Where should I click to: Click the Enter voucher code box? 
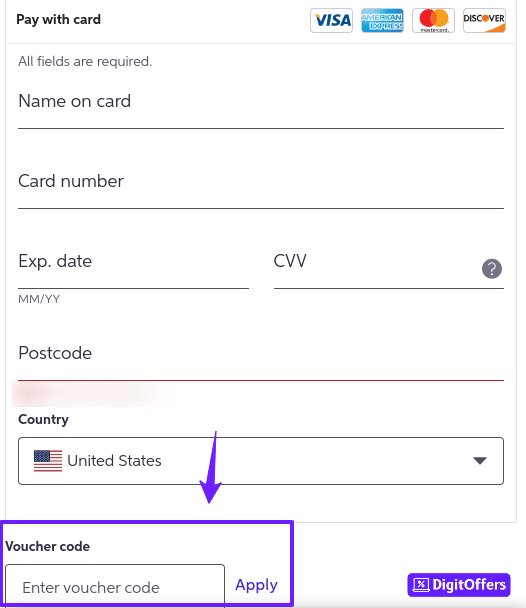115,586
